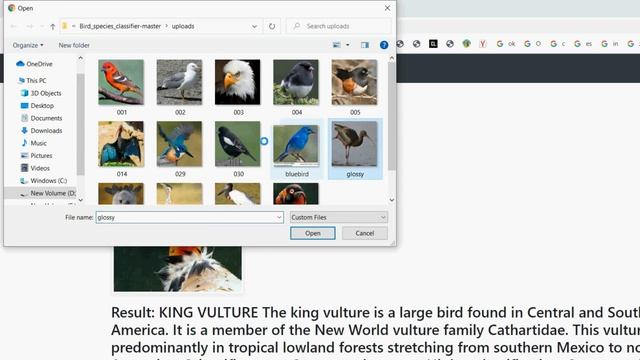Expand the File name dropdown arrow

(279, 218)
